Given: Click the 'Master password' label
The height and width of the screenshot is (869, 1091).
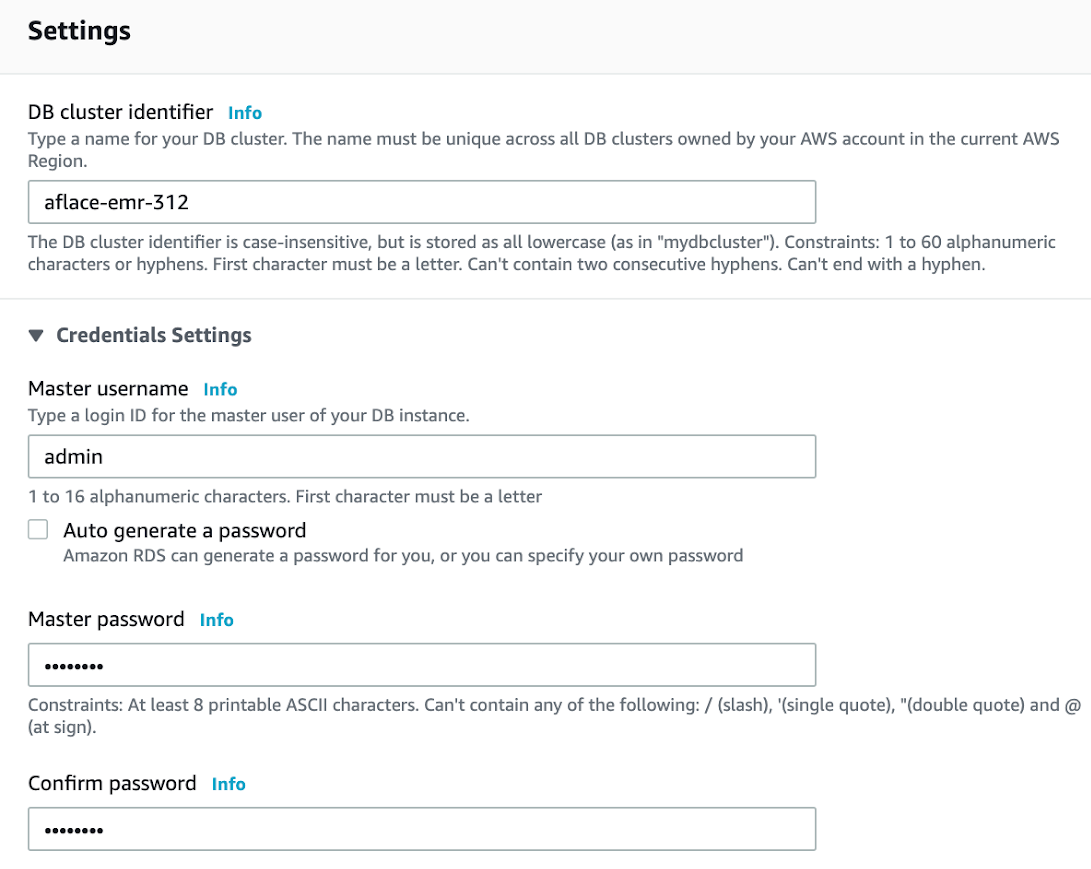Looking at the screenshot, I should [106, 619].
